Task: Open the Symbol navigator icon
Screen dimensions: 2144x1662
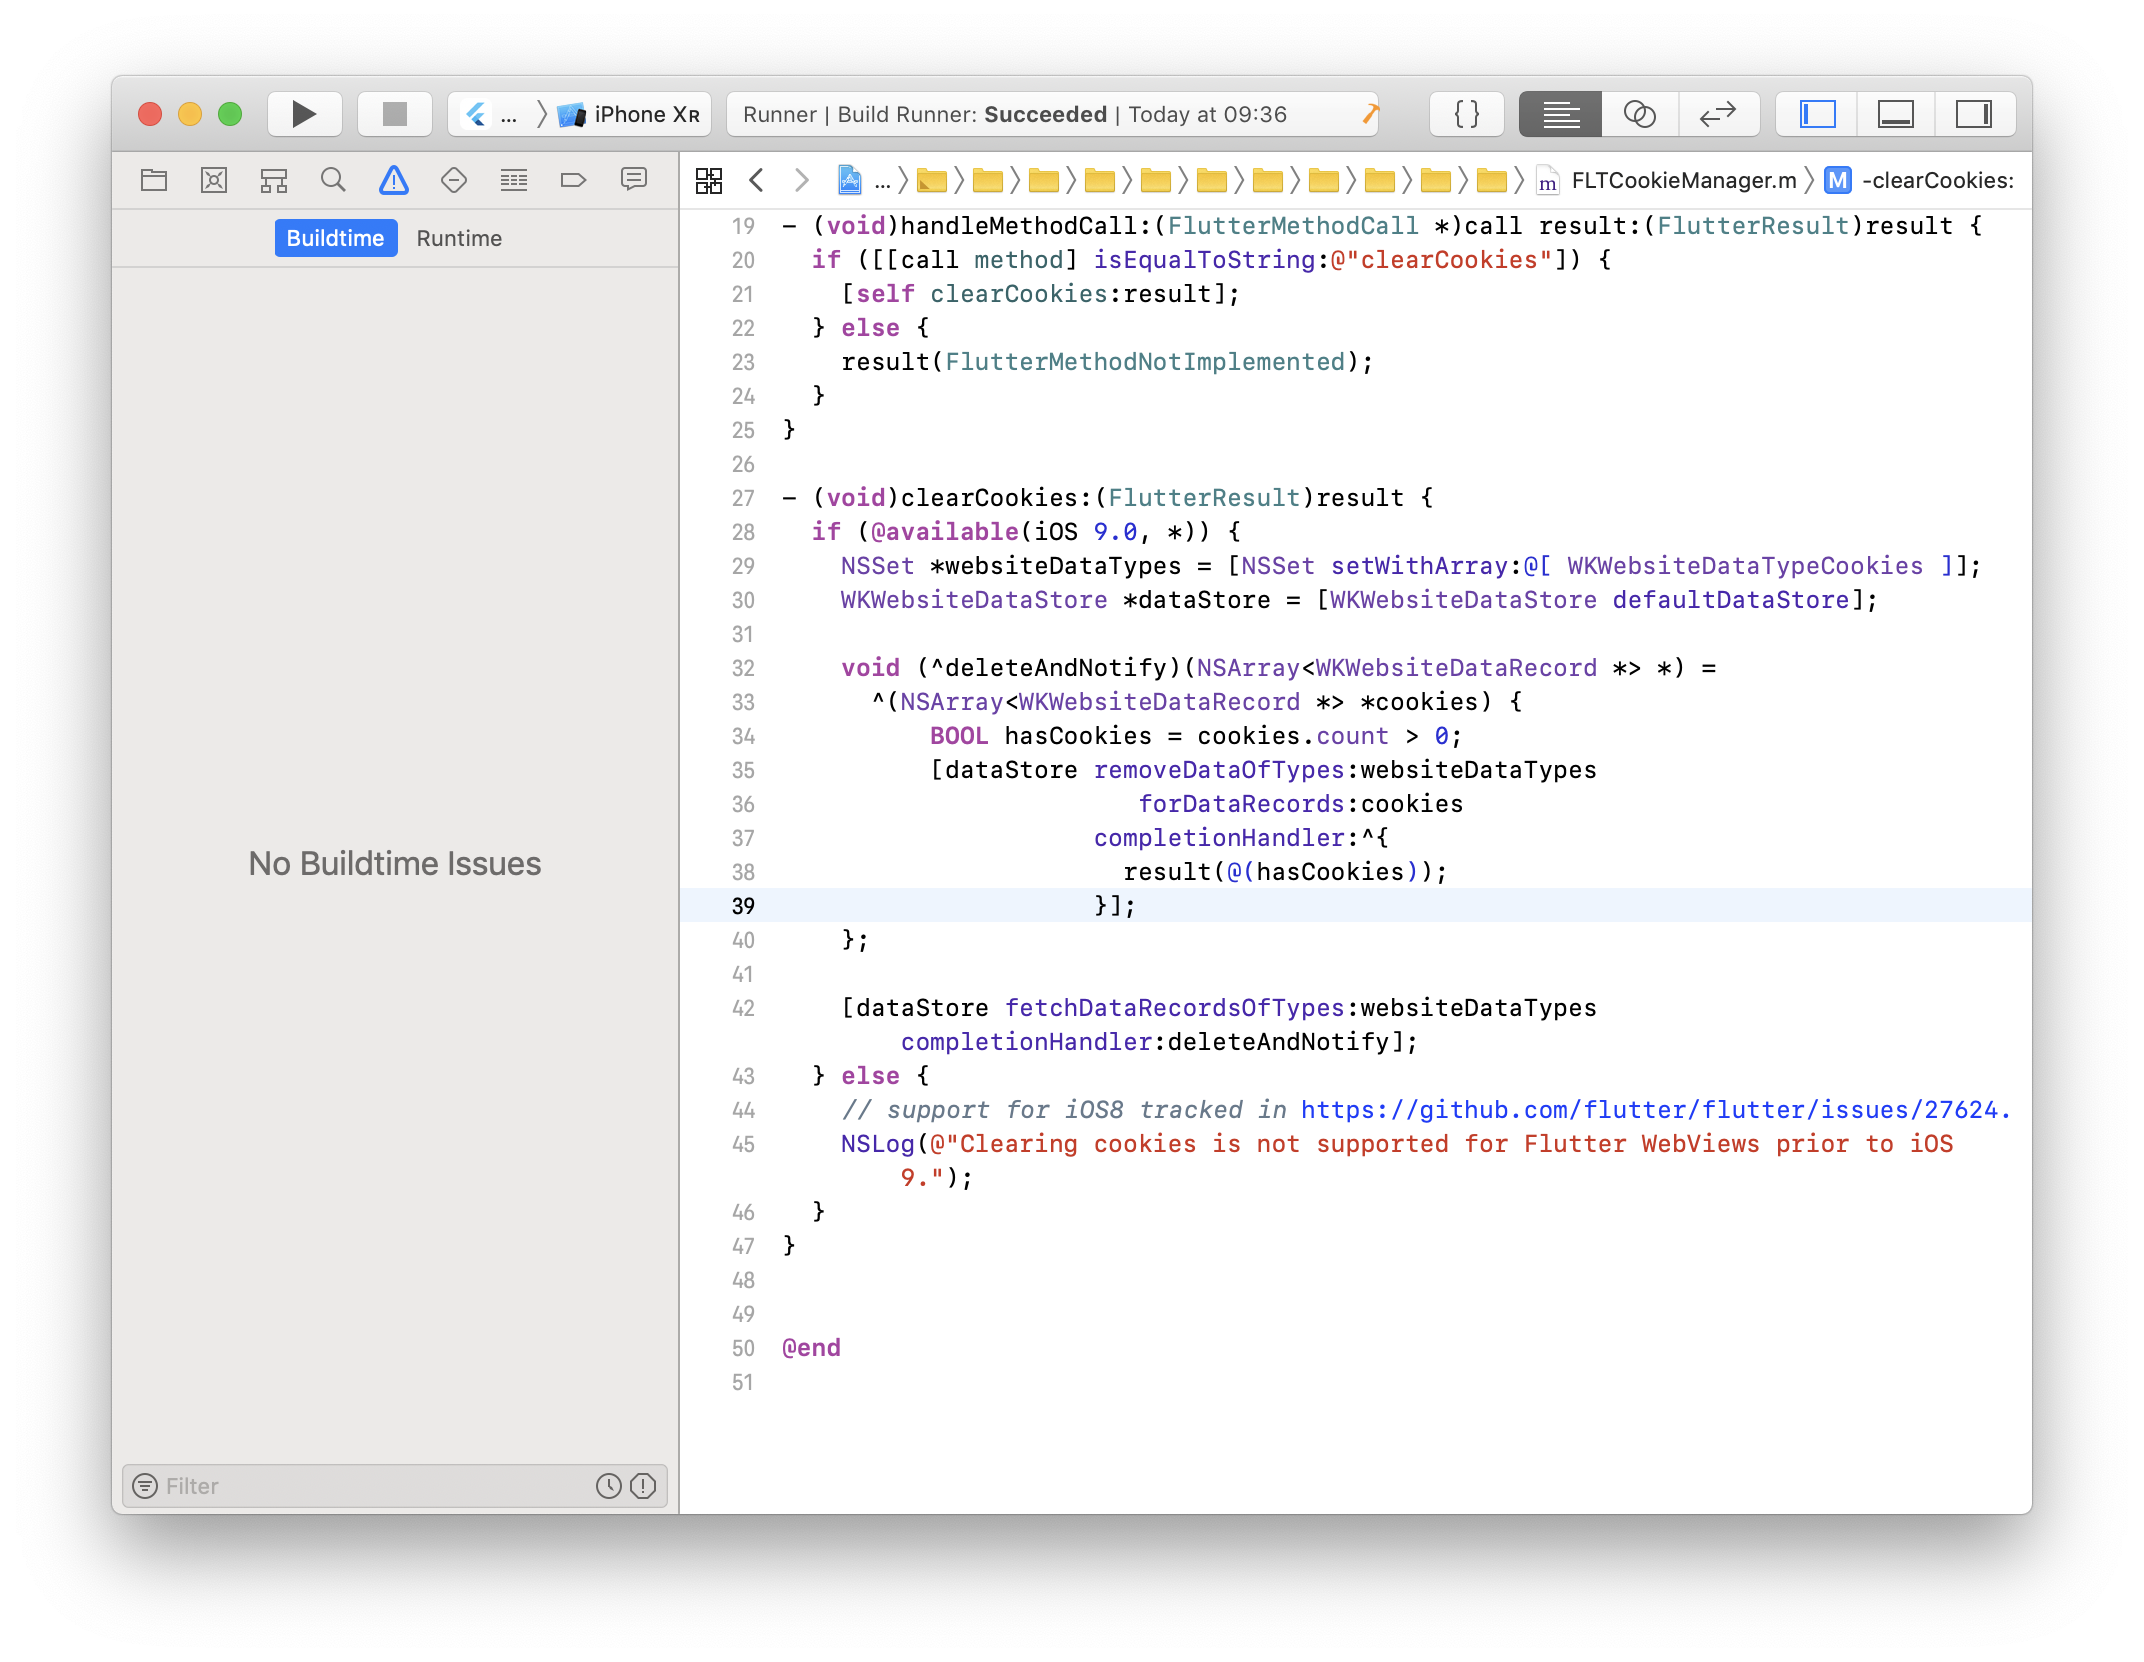Action: click(273, 180)
